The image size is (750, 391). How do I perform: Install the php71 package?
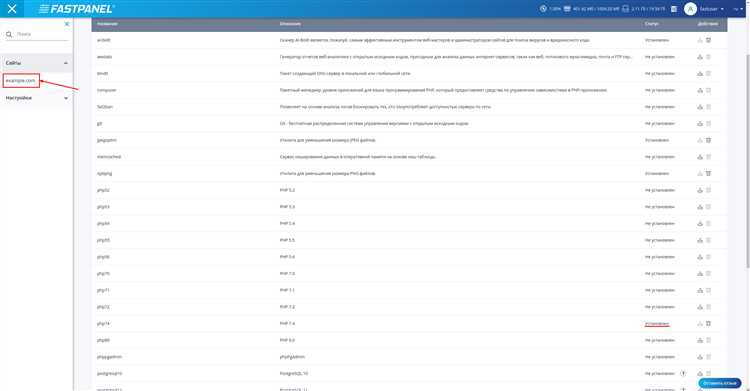point(700,290)
